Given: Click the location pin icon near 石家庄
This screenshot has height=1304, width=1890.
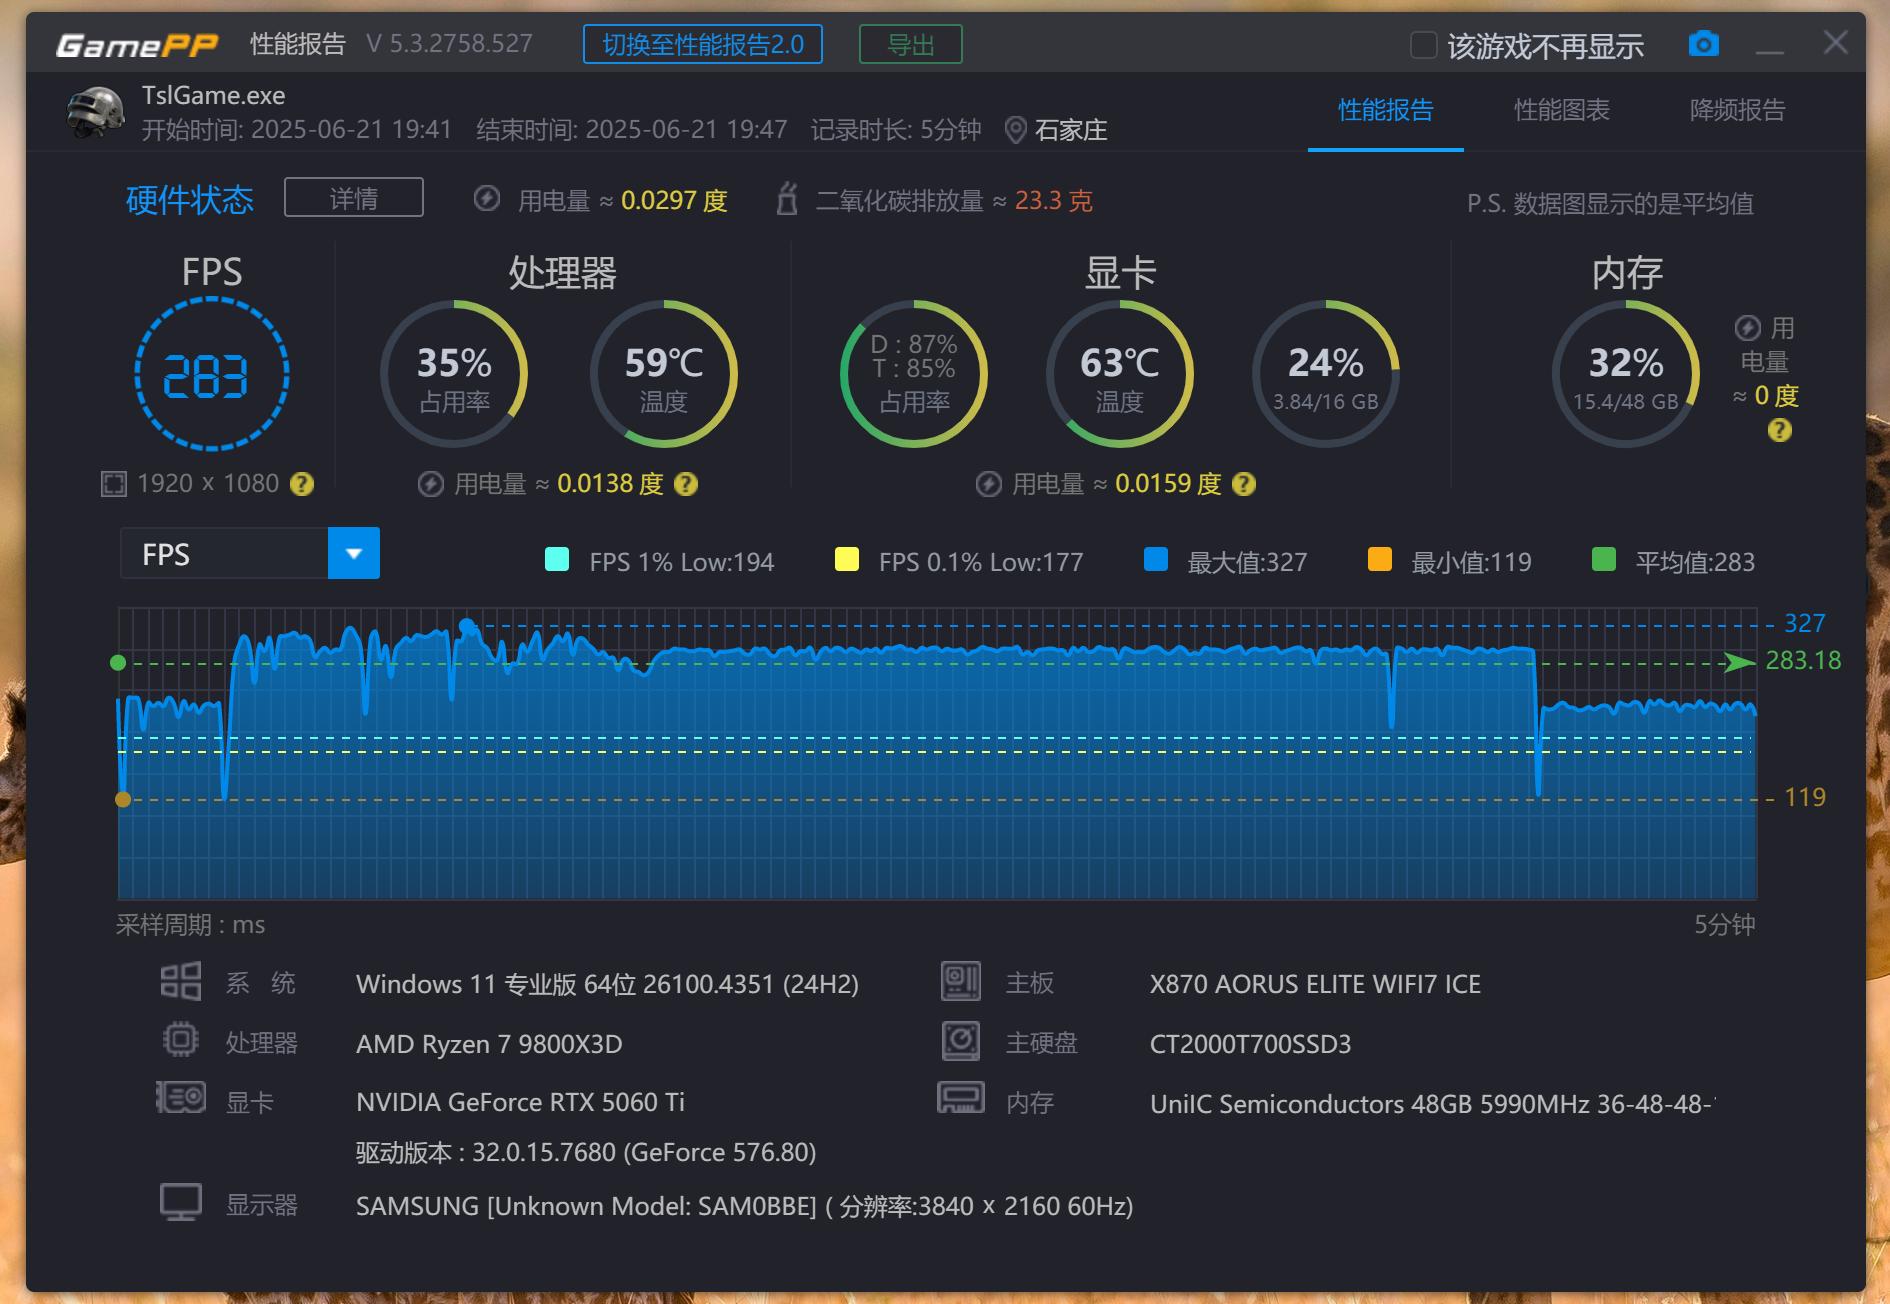Looking at the screenshot, I should pos(1015,130).
